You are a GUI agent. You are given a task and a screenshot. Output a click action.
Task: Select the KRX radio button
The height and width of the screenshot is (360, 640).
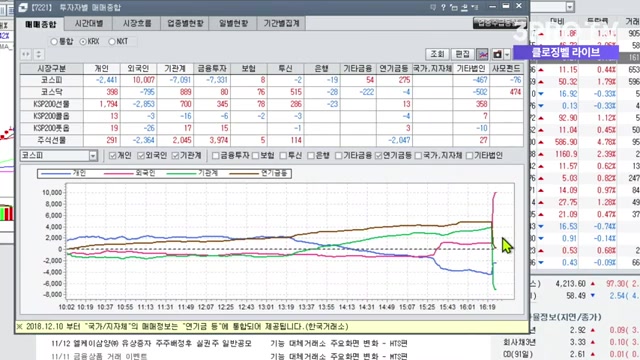(83, 42)
